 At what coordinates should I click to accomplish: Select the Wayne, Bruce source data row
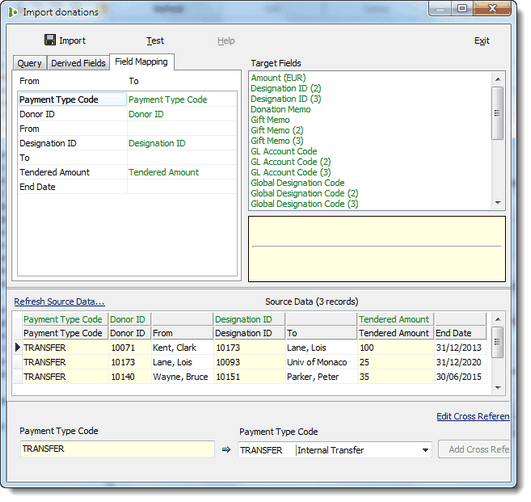point(250,377)
